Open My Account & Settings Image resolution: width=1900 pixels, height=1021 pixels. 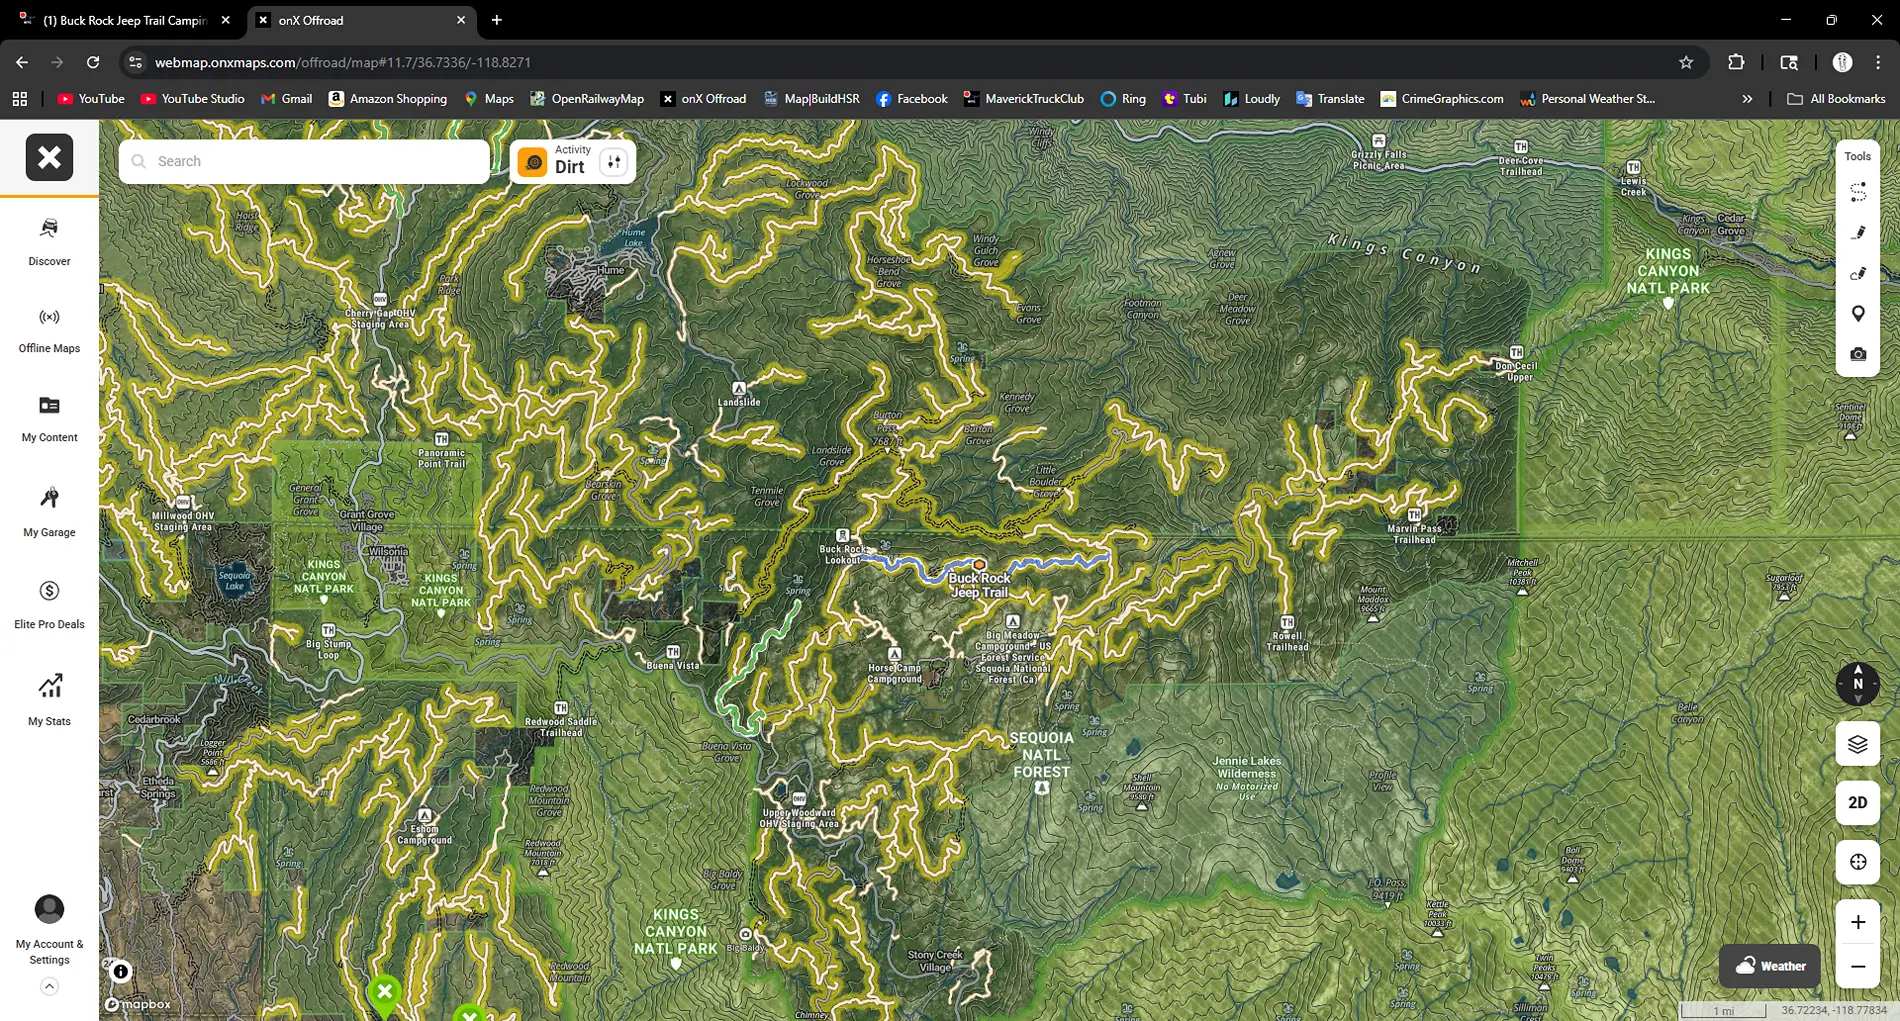click(x=49, y=930)
